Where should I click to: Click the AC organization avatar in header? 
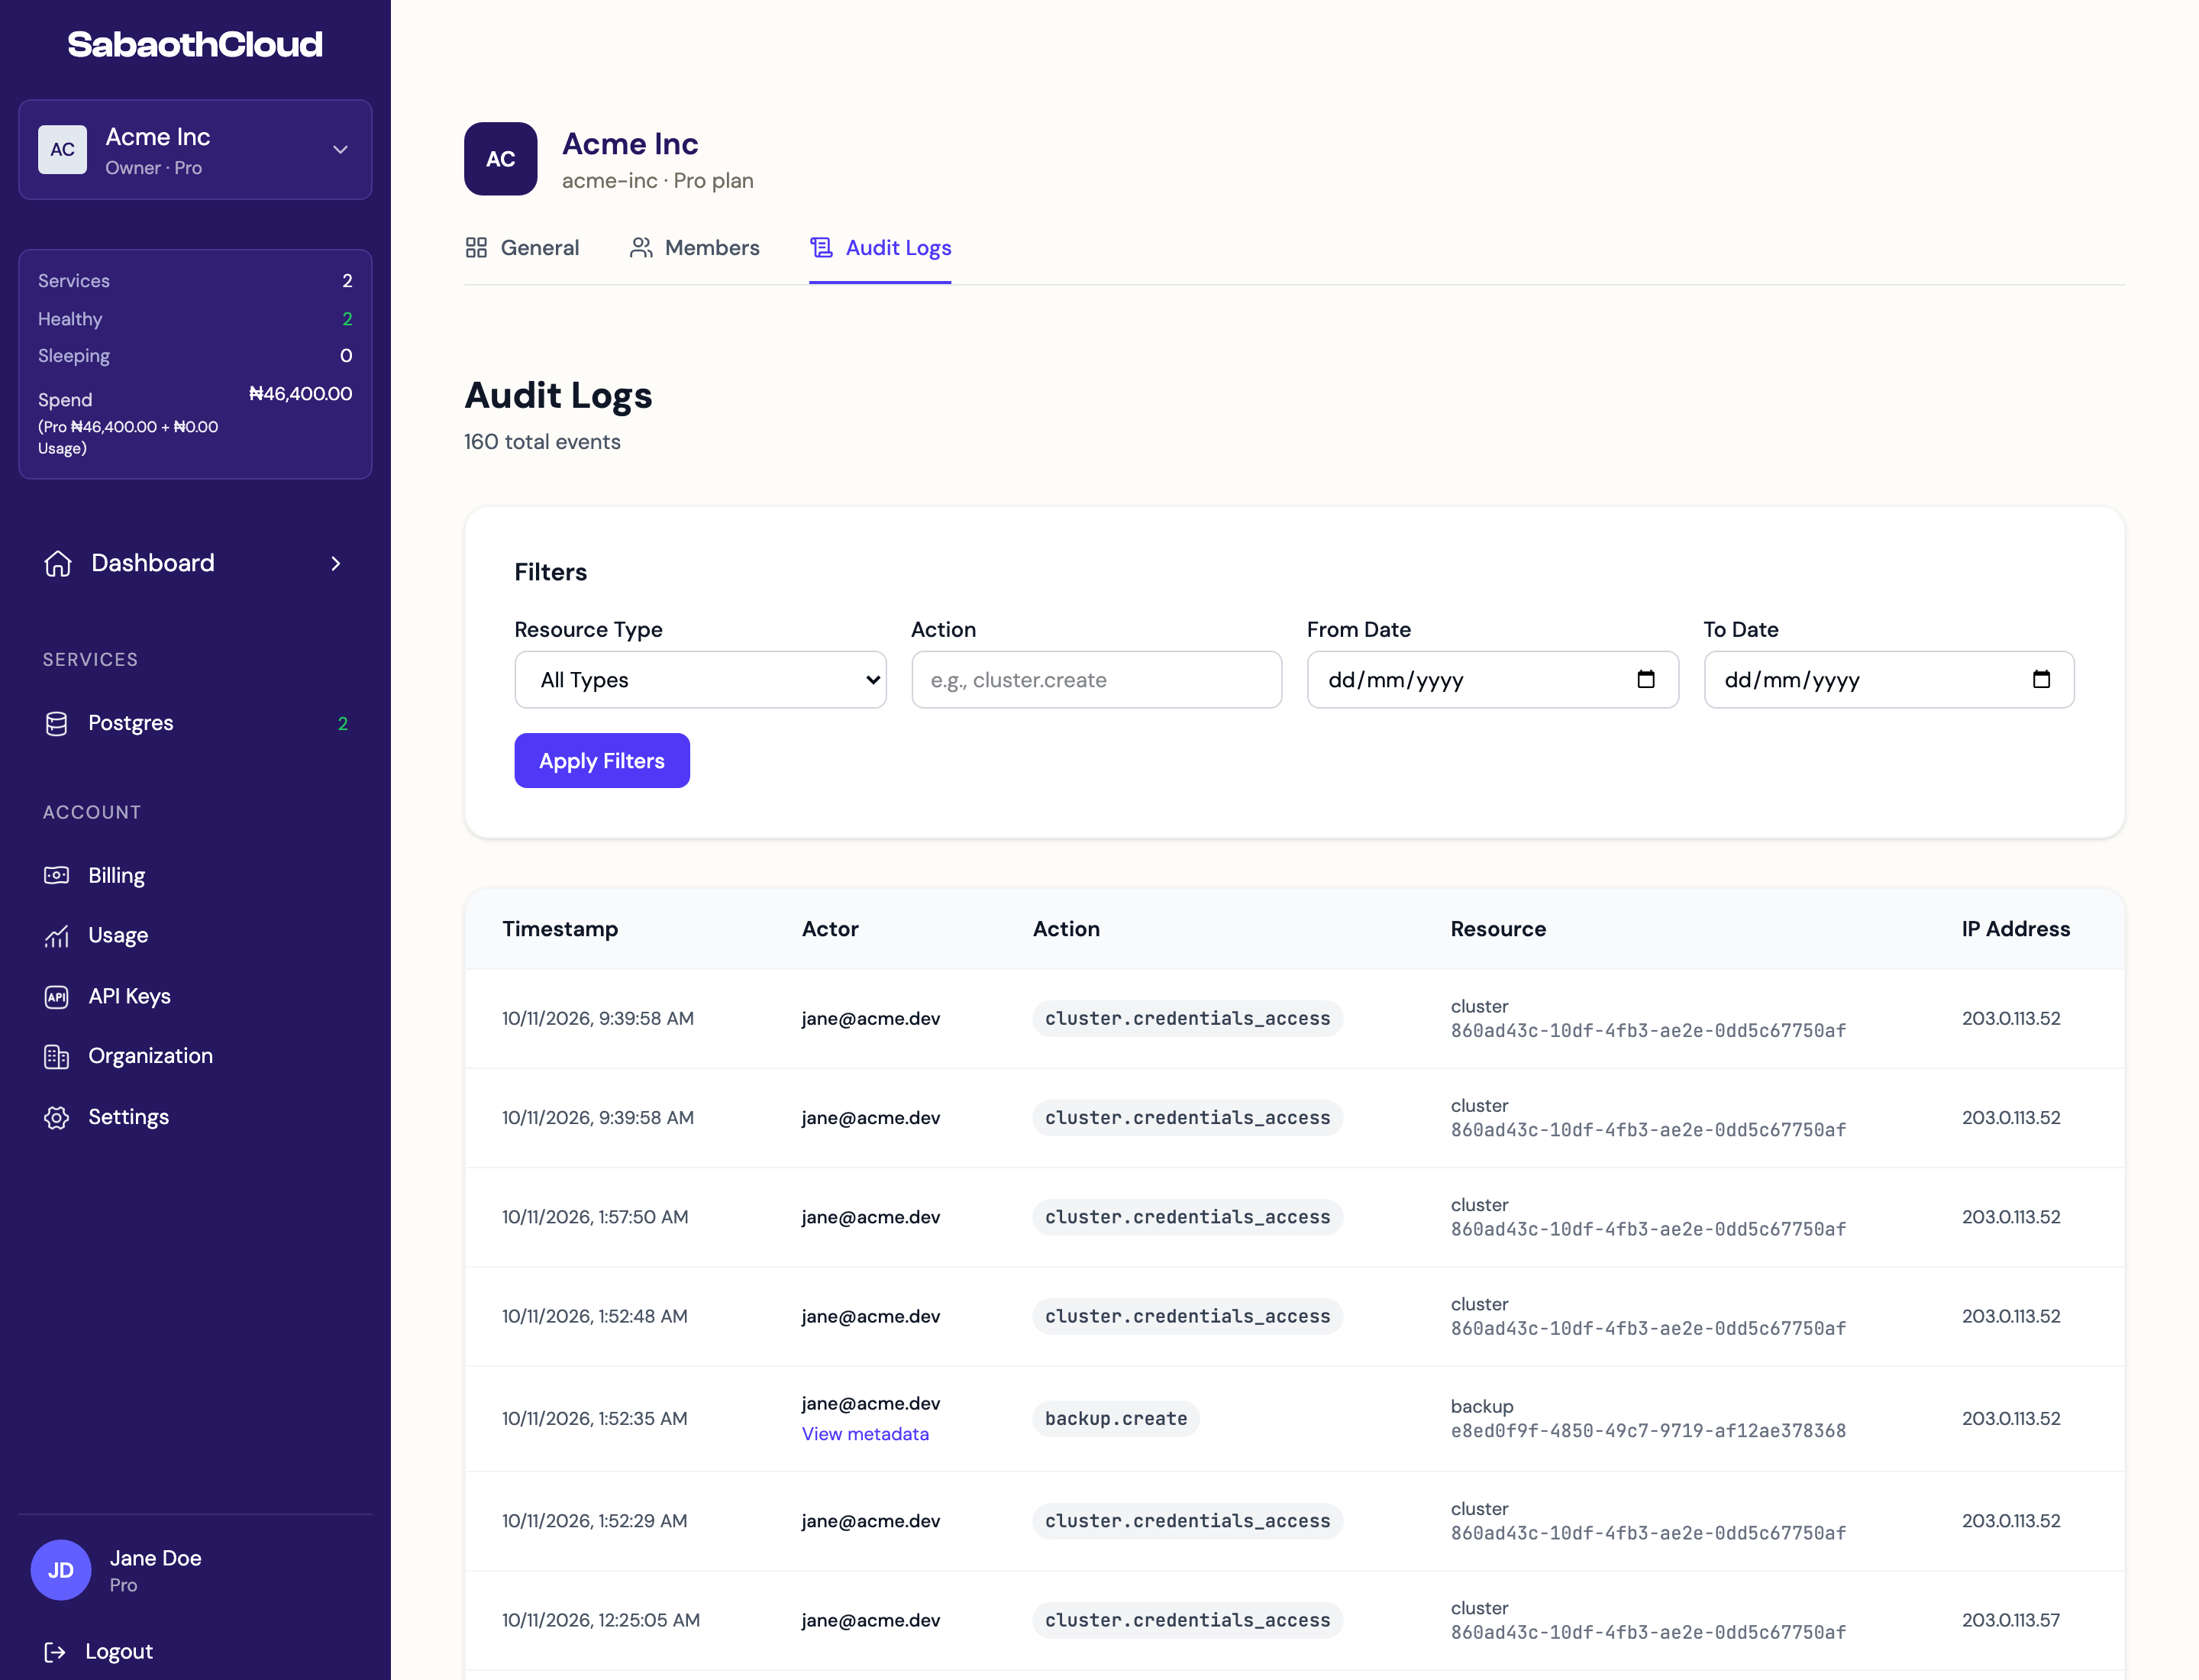501,159
